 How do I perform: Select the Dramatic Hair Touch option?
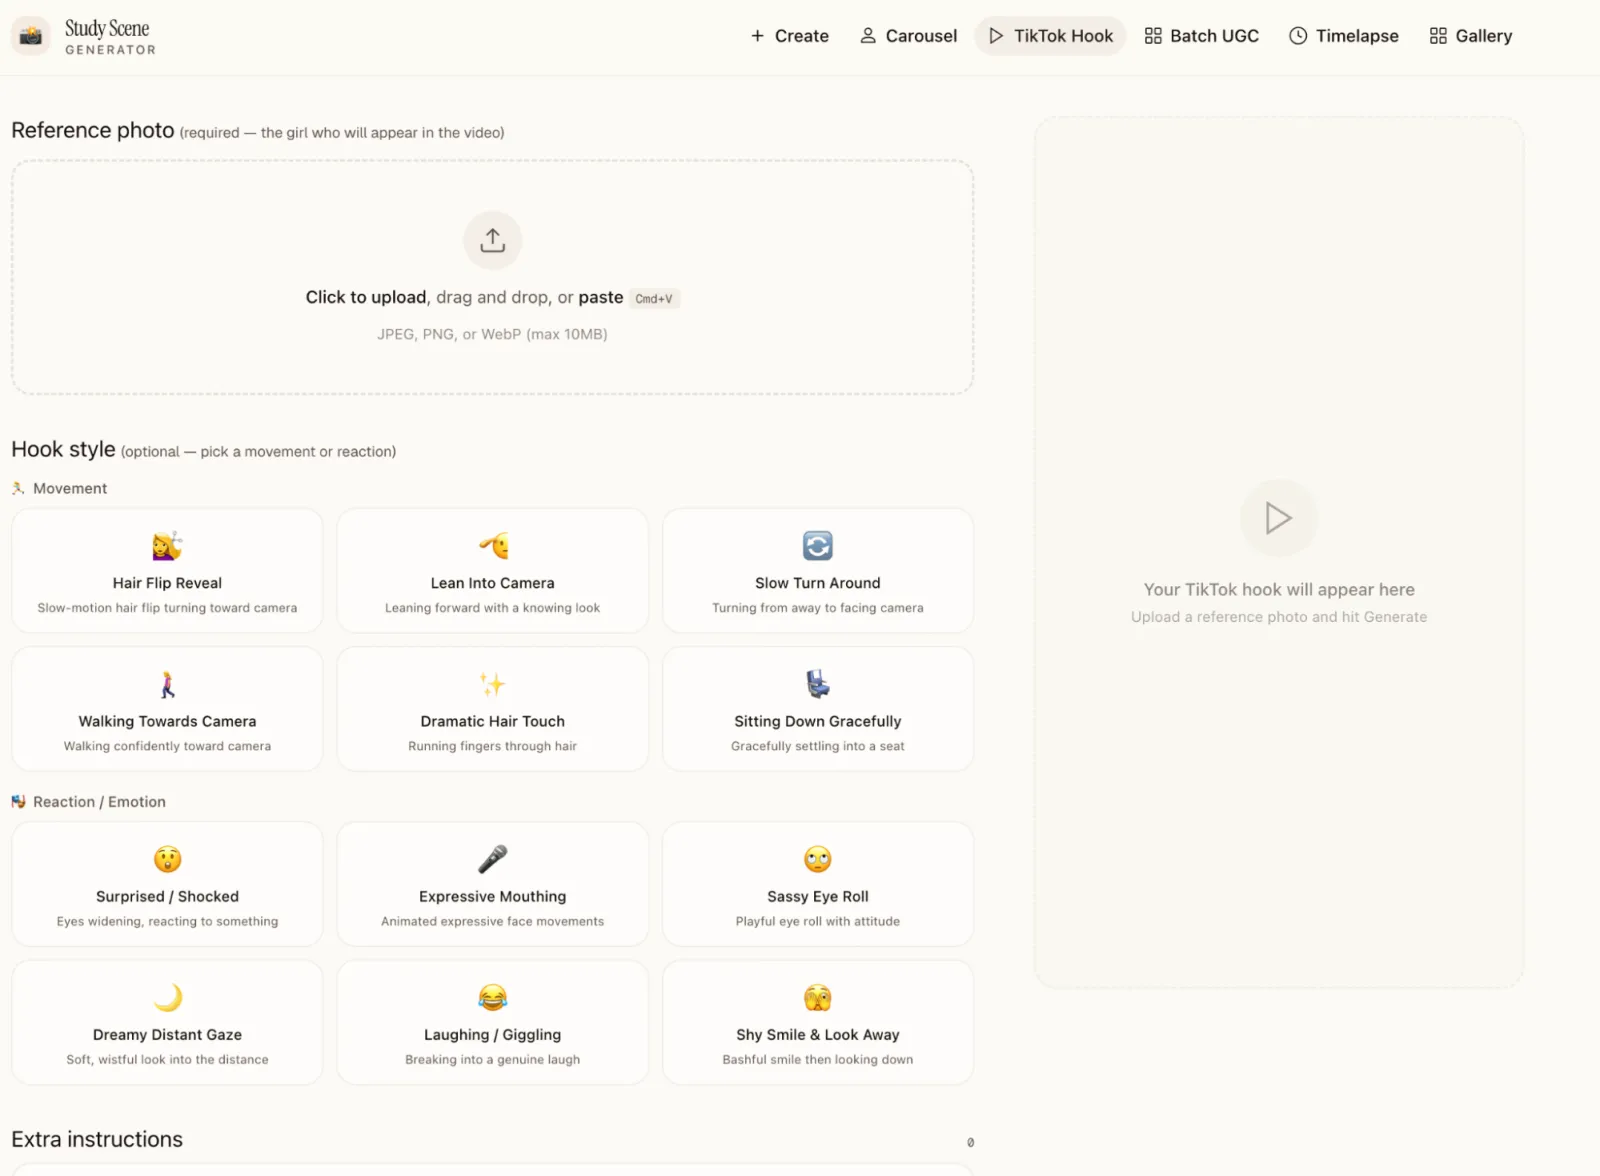click(492, 708)
